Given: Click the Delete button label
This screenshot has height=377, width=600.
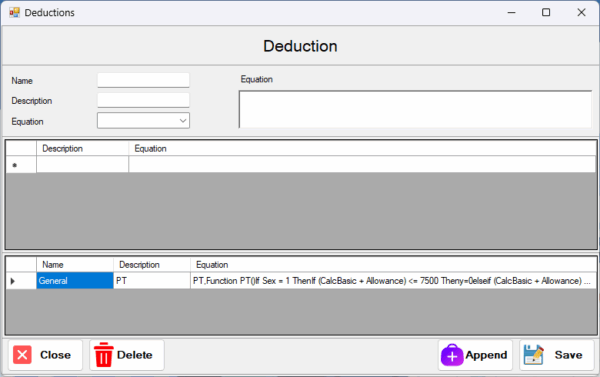Looking at the screenshot, I should (x=135, y=355).
